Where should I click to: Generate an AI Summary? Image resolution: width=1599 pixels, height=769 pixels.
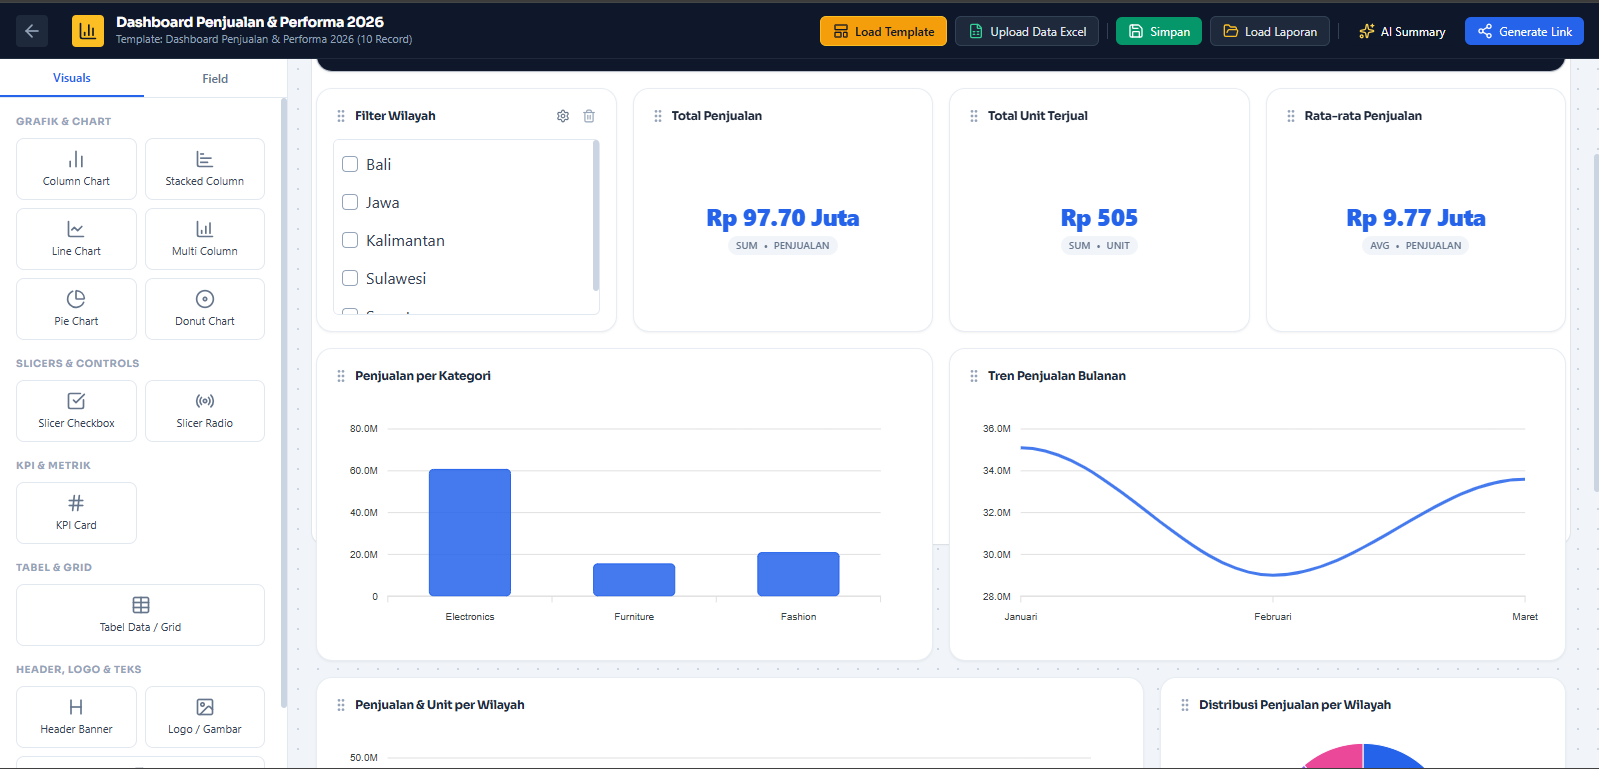1402,31
